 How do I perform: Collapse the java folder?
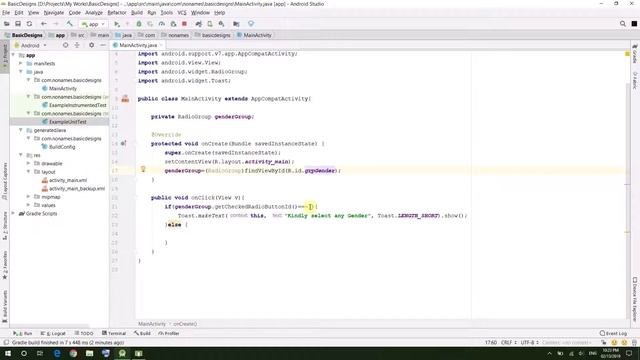pos(21,72)
